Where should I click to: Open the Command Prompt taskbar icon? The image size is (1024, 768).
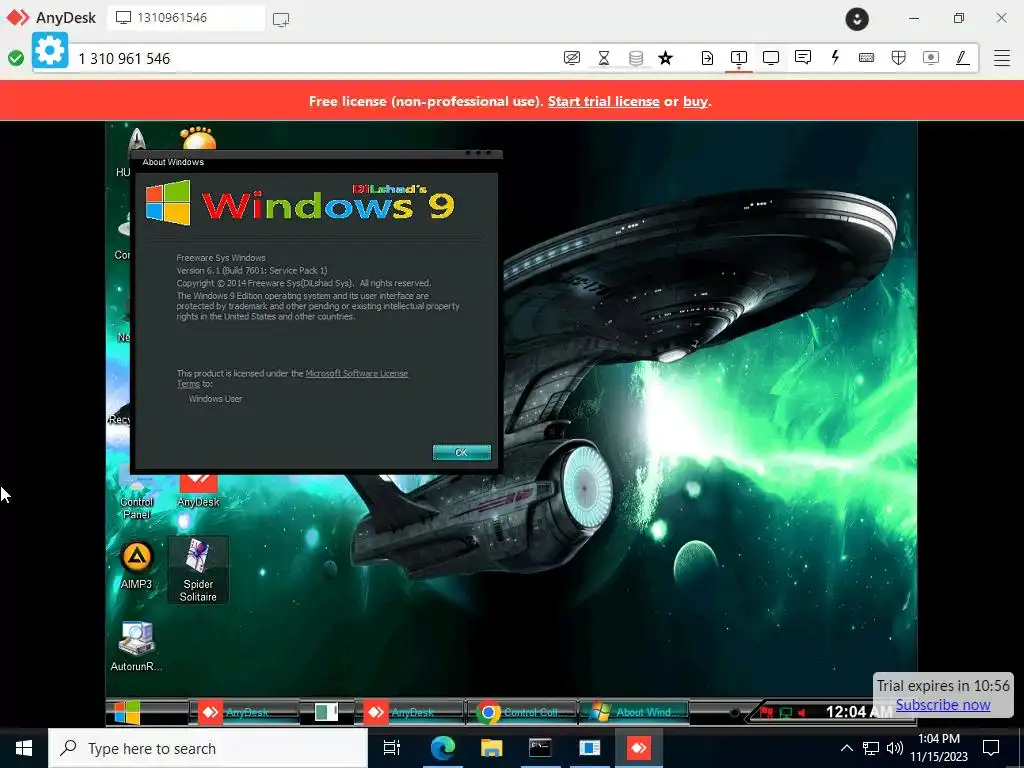pyautogui.click(x=540, y=748)
